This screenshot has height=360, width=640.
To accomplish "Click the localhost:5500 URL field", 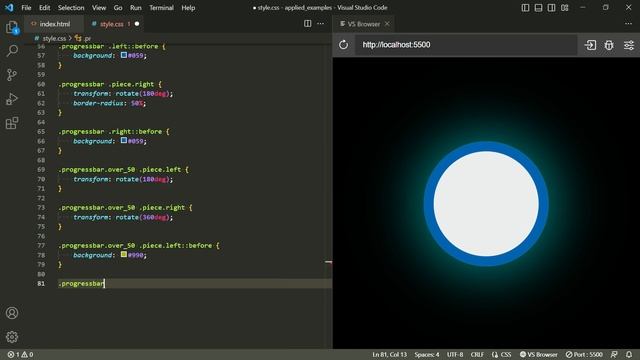I will [x=466, y=45].
